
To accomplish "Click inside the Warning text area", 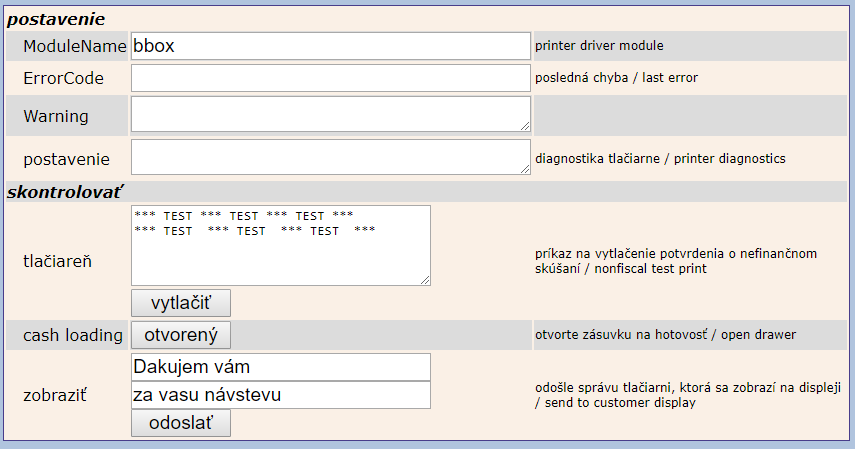I will pyautogui.click(x=330, y=114).
